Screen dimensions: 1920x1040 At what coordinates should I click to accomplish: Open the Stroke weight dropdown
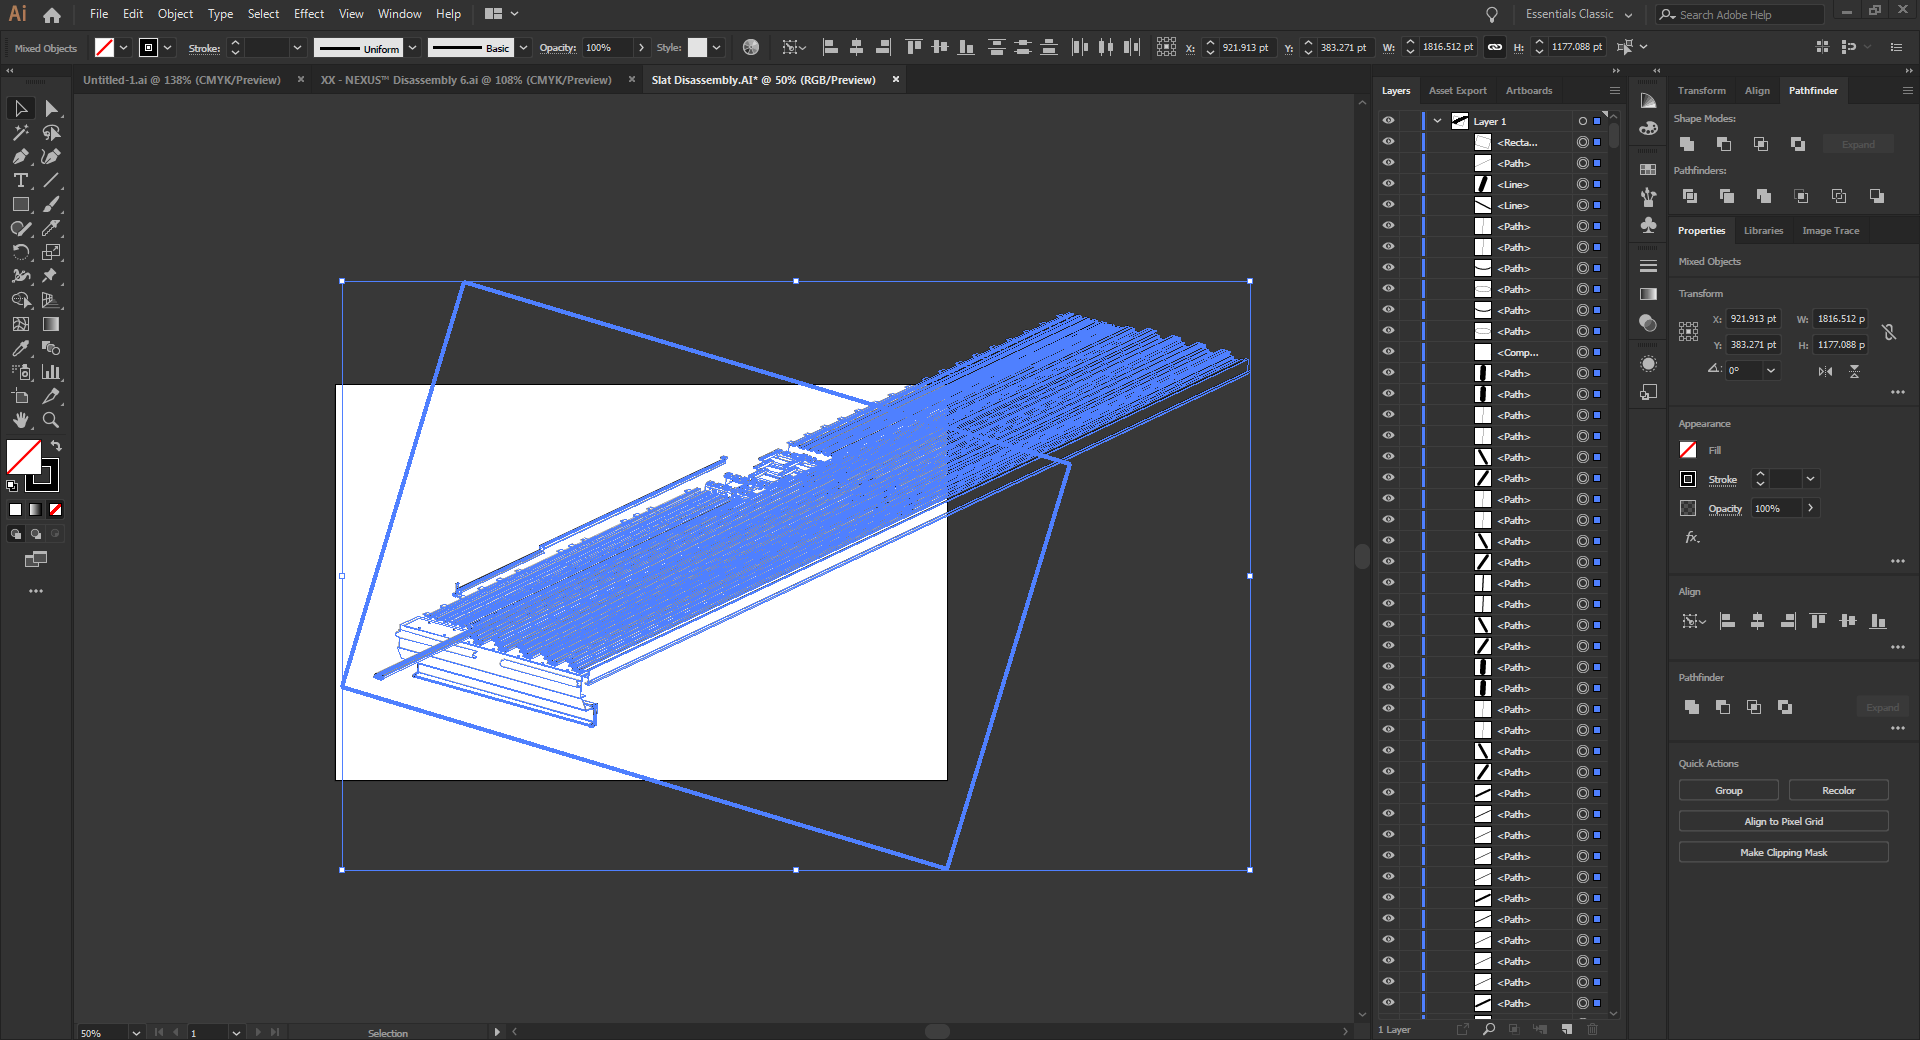297,47
